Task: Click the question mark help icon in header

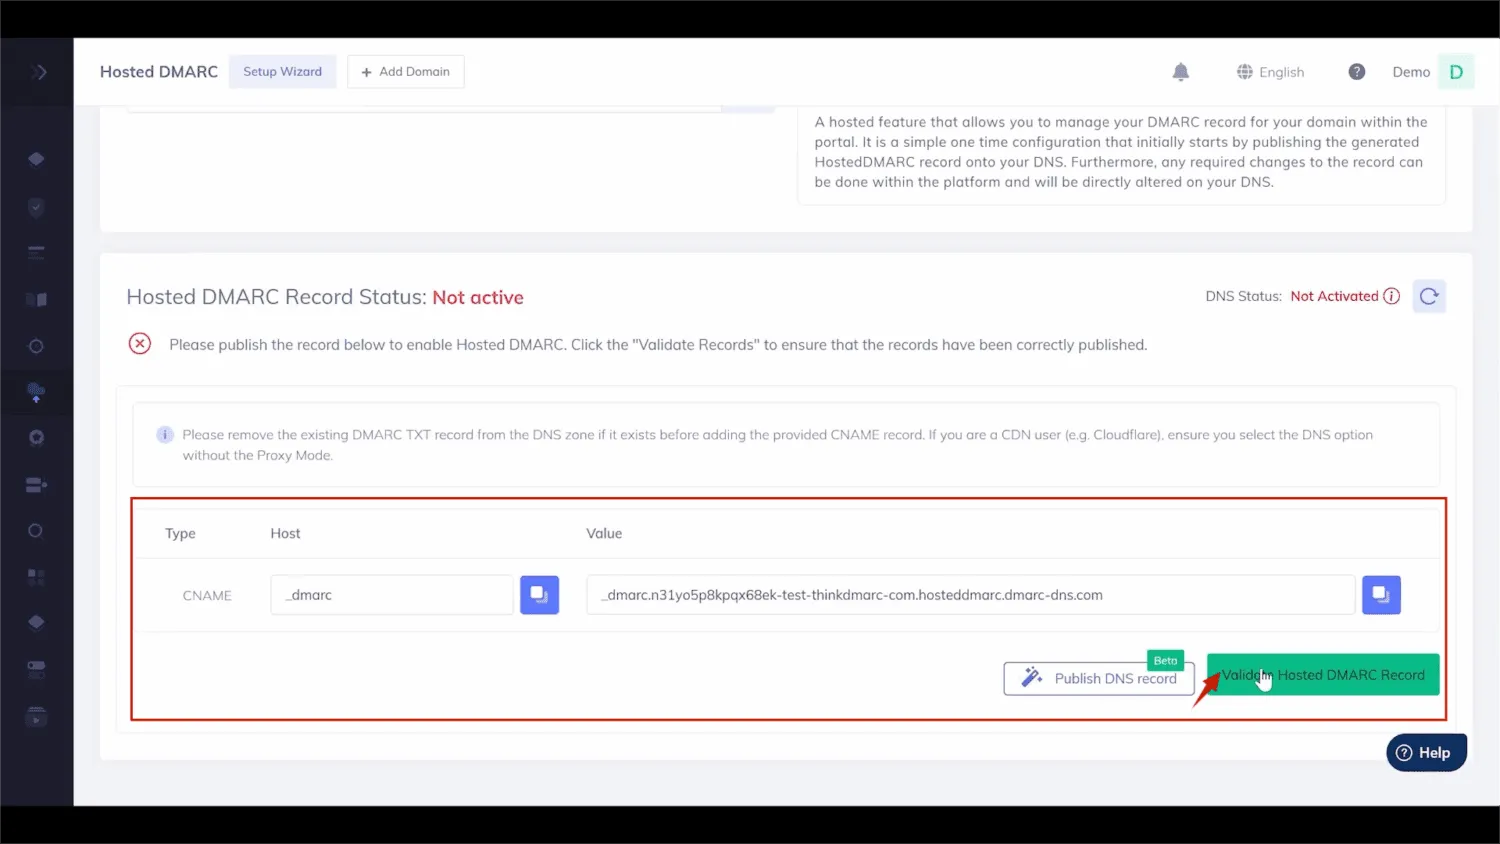Action: pyautogui.click(x=1357, y=72)
